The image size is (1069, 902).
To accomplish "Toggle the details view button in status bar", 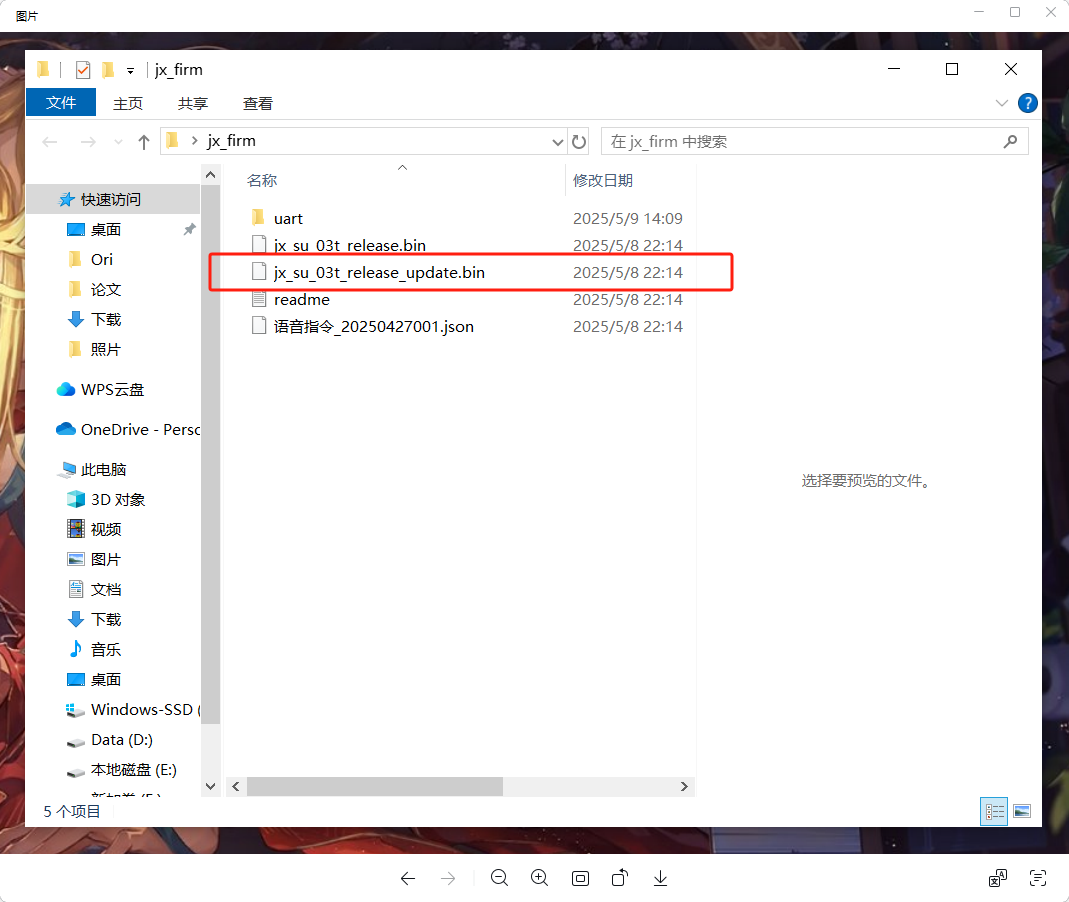I will coord(994,811).
